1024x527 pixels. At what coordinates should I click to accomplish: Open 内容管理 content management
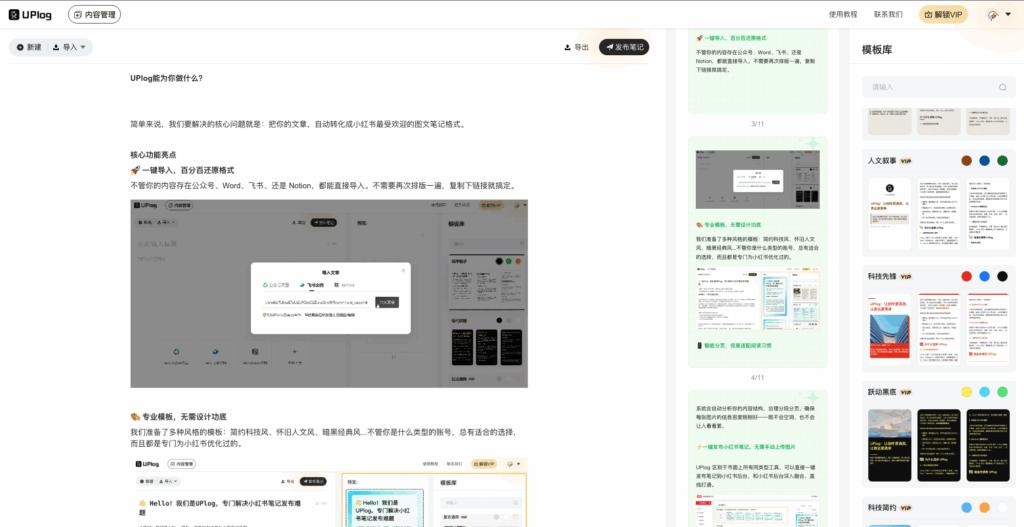[x=95, y=14]
